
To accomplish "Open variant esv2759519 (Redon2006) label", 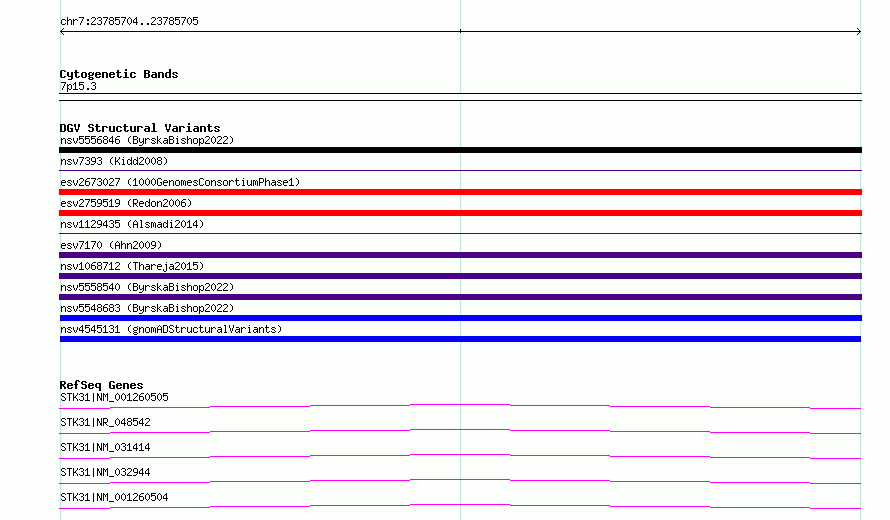I will click(x=126, y=203).
